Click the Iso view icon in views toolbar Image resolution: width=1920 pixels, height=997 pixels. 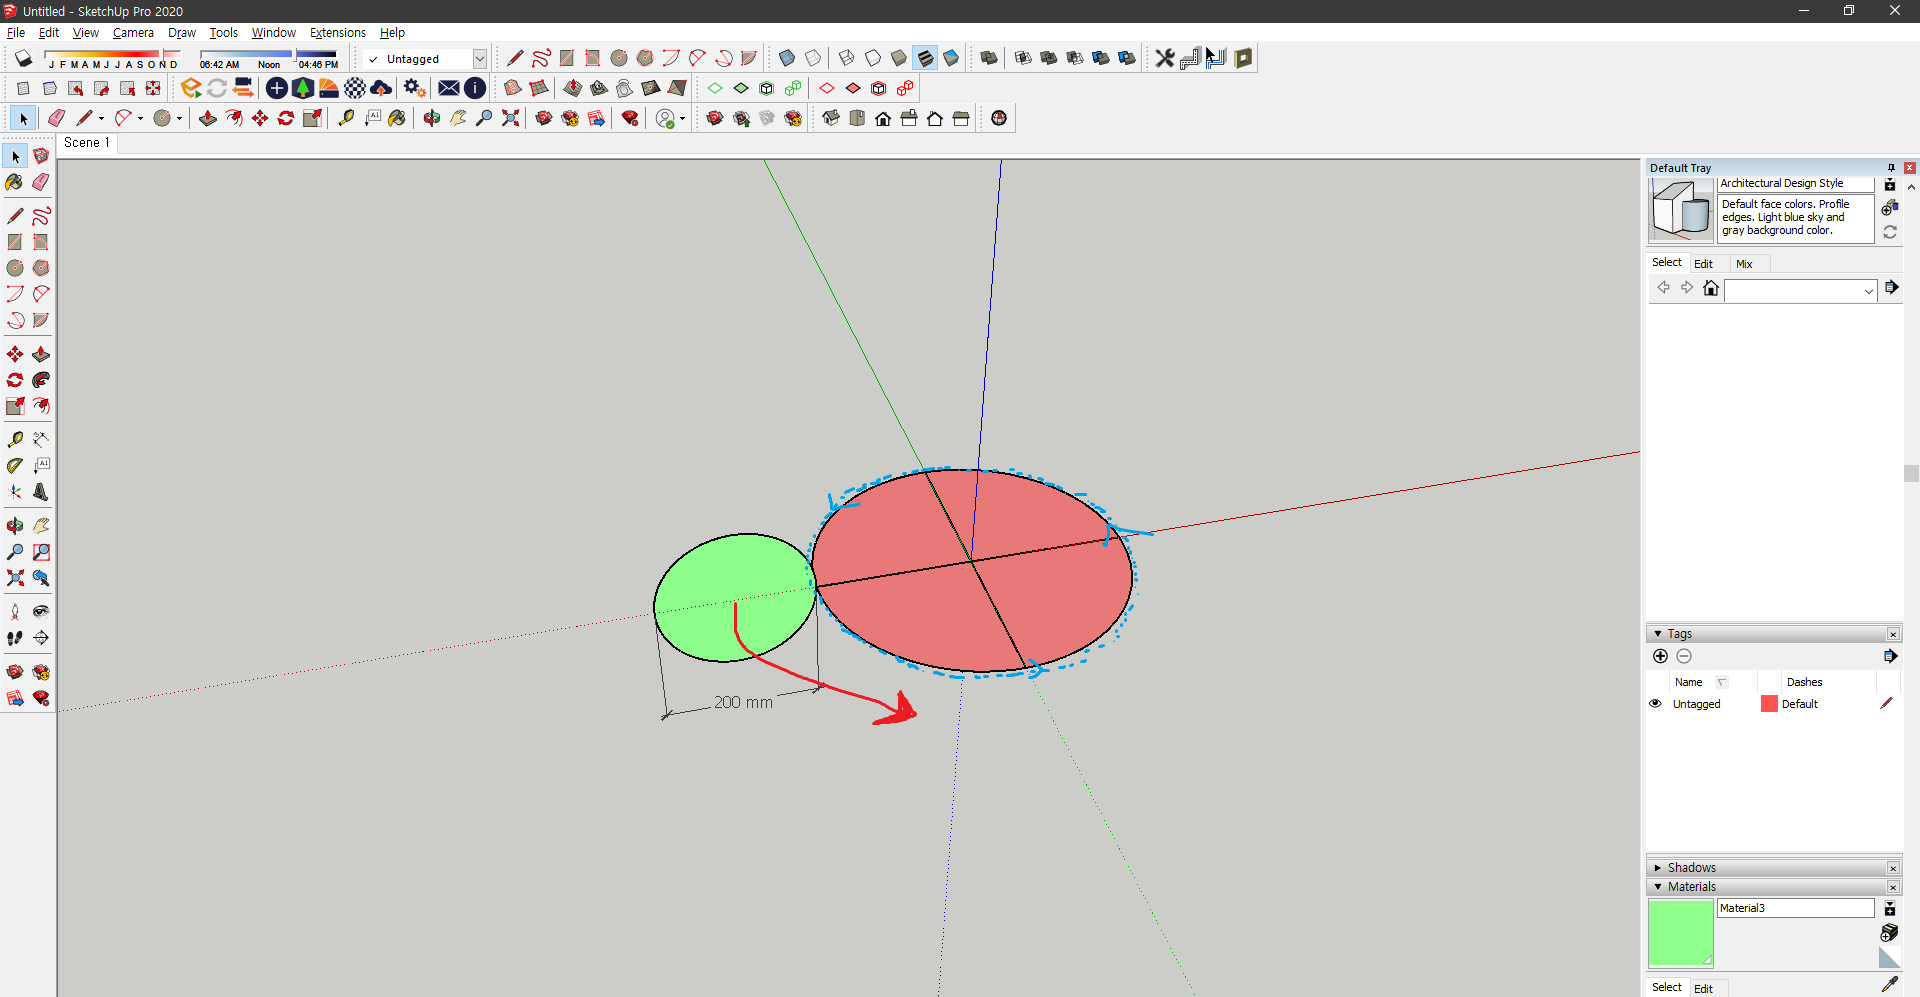pos(831,118)
